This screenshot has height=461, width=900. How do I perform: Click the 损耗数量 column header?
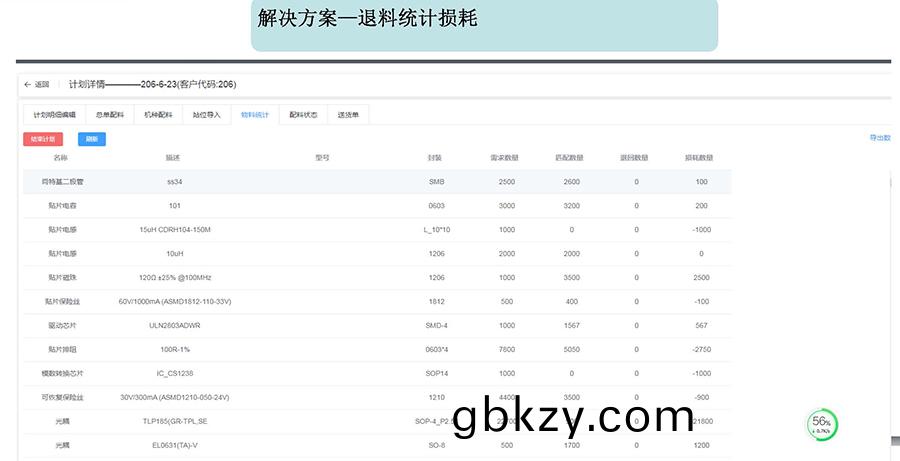click(698, 158)
